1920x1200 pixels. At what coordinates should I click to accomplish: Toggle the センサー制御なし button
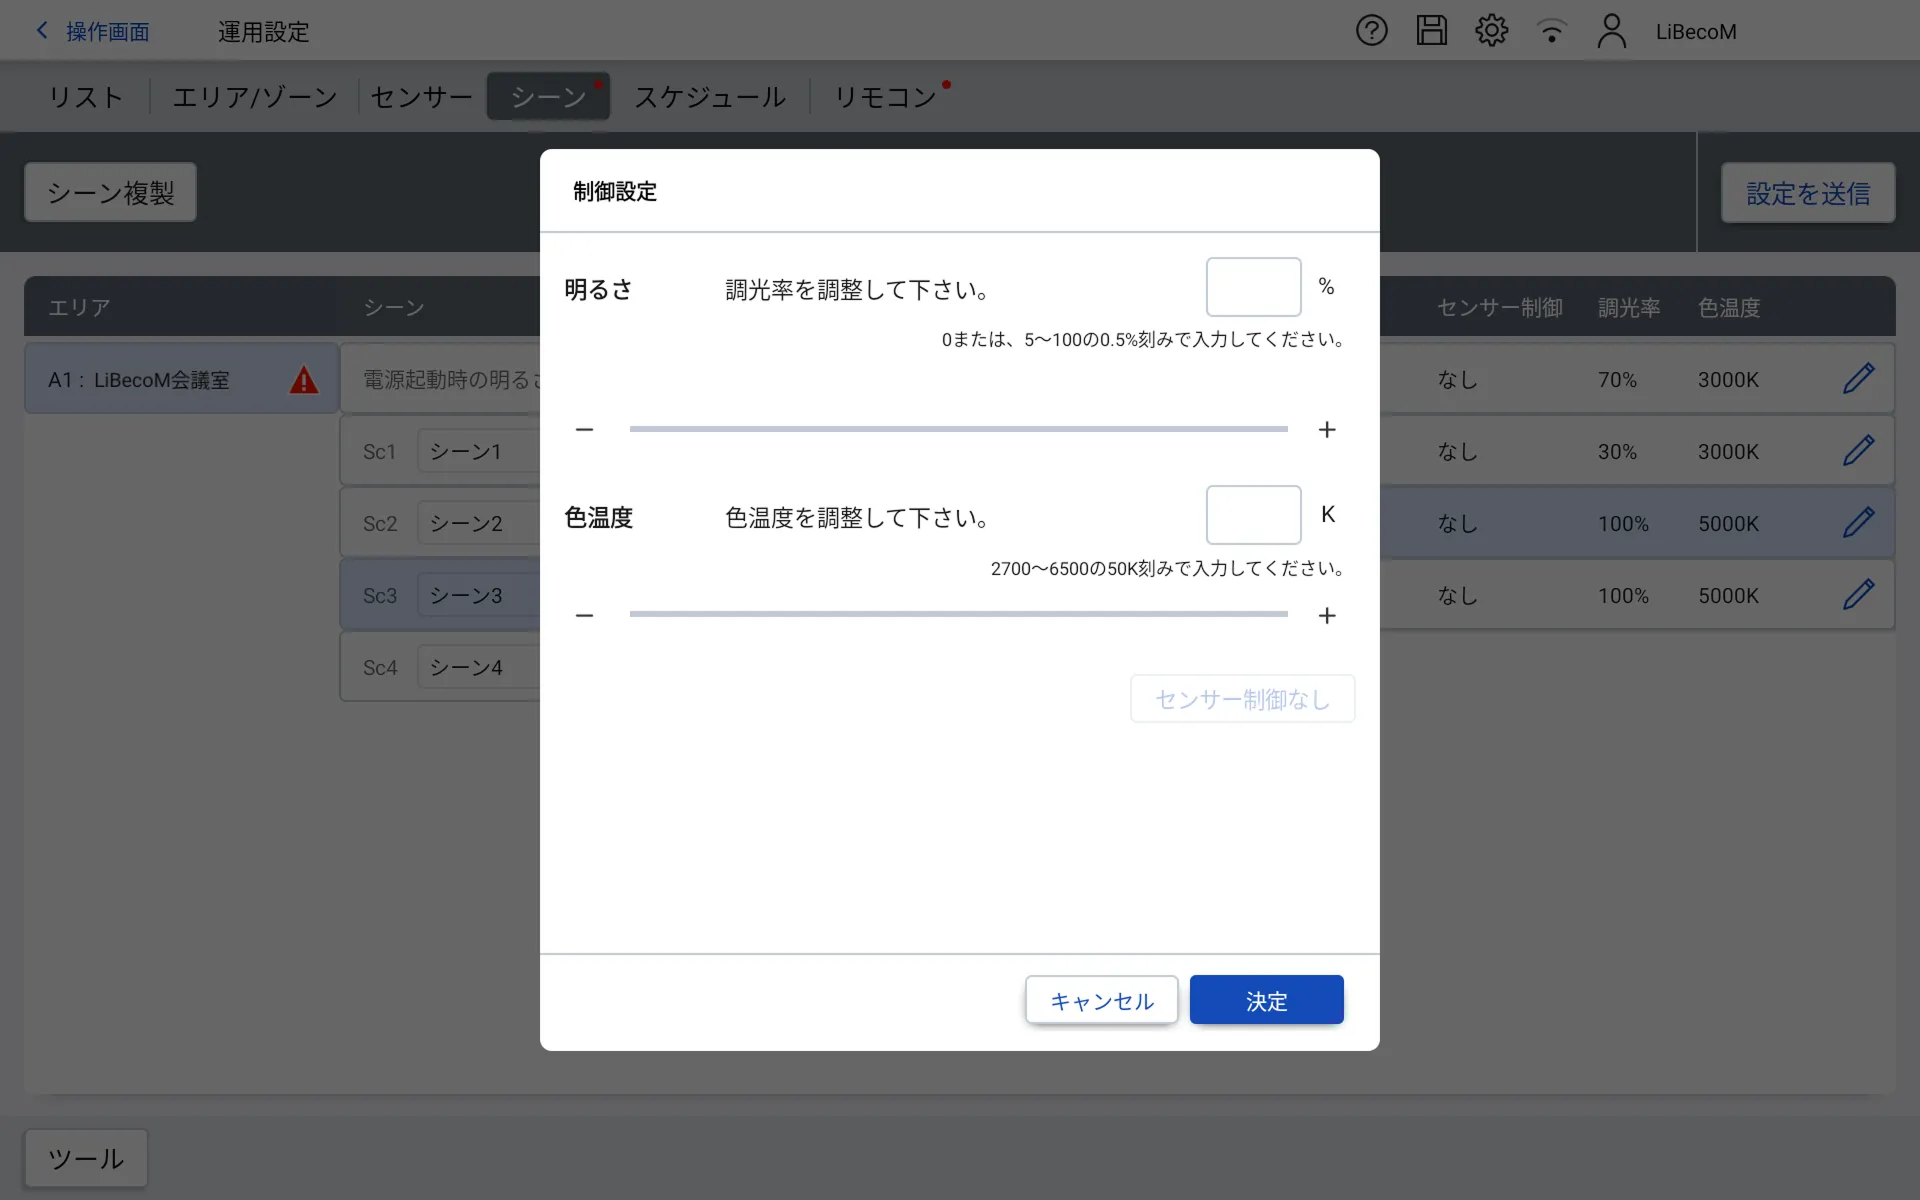[x=1242, y=699]
